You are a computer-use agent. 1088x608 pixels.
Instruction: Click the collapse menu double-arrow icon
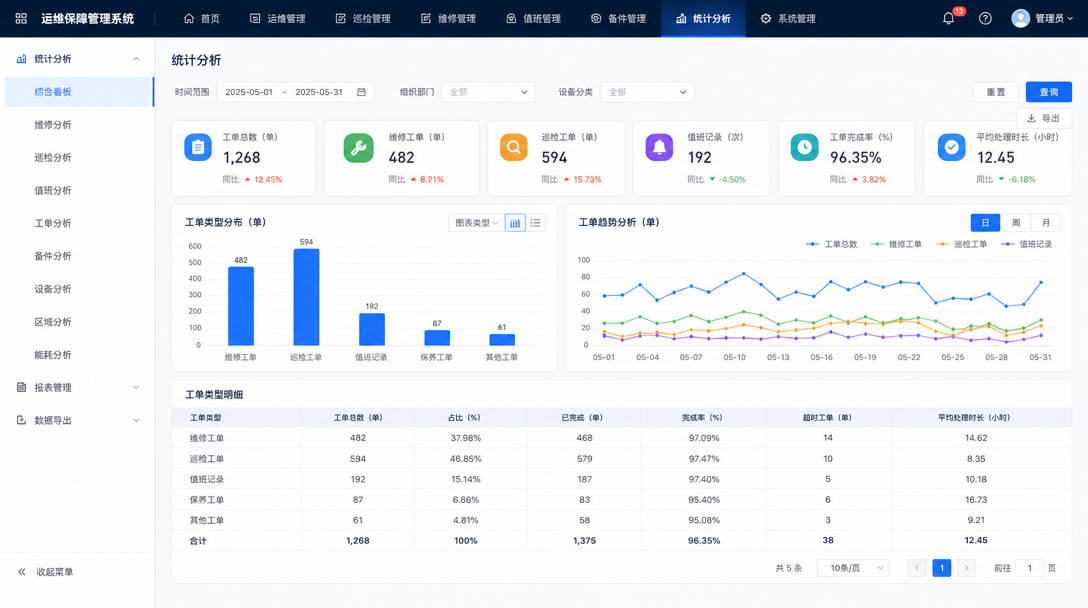[x=22, y=572]
